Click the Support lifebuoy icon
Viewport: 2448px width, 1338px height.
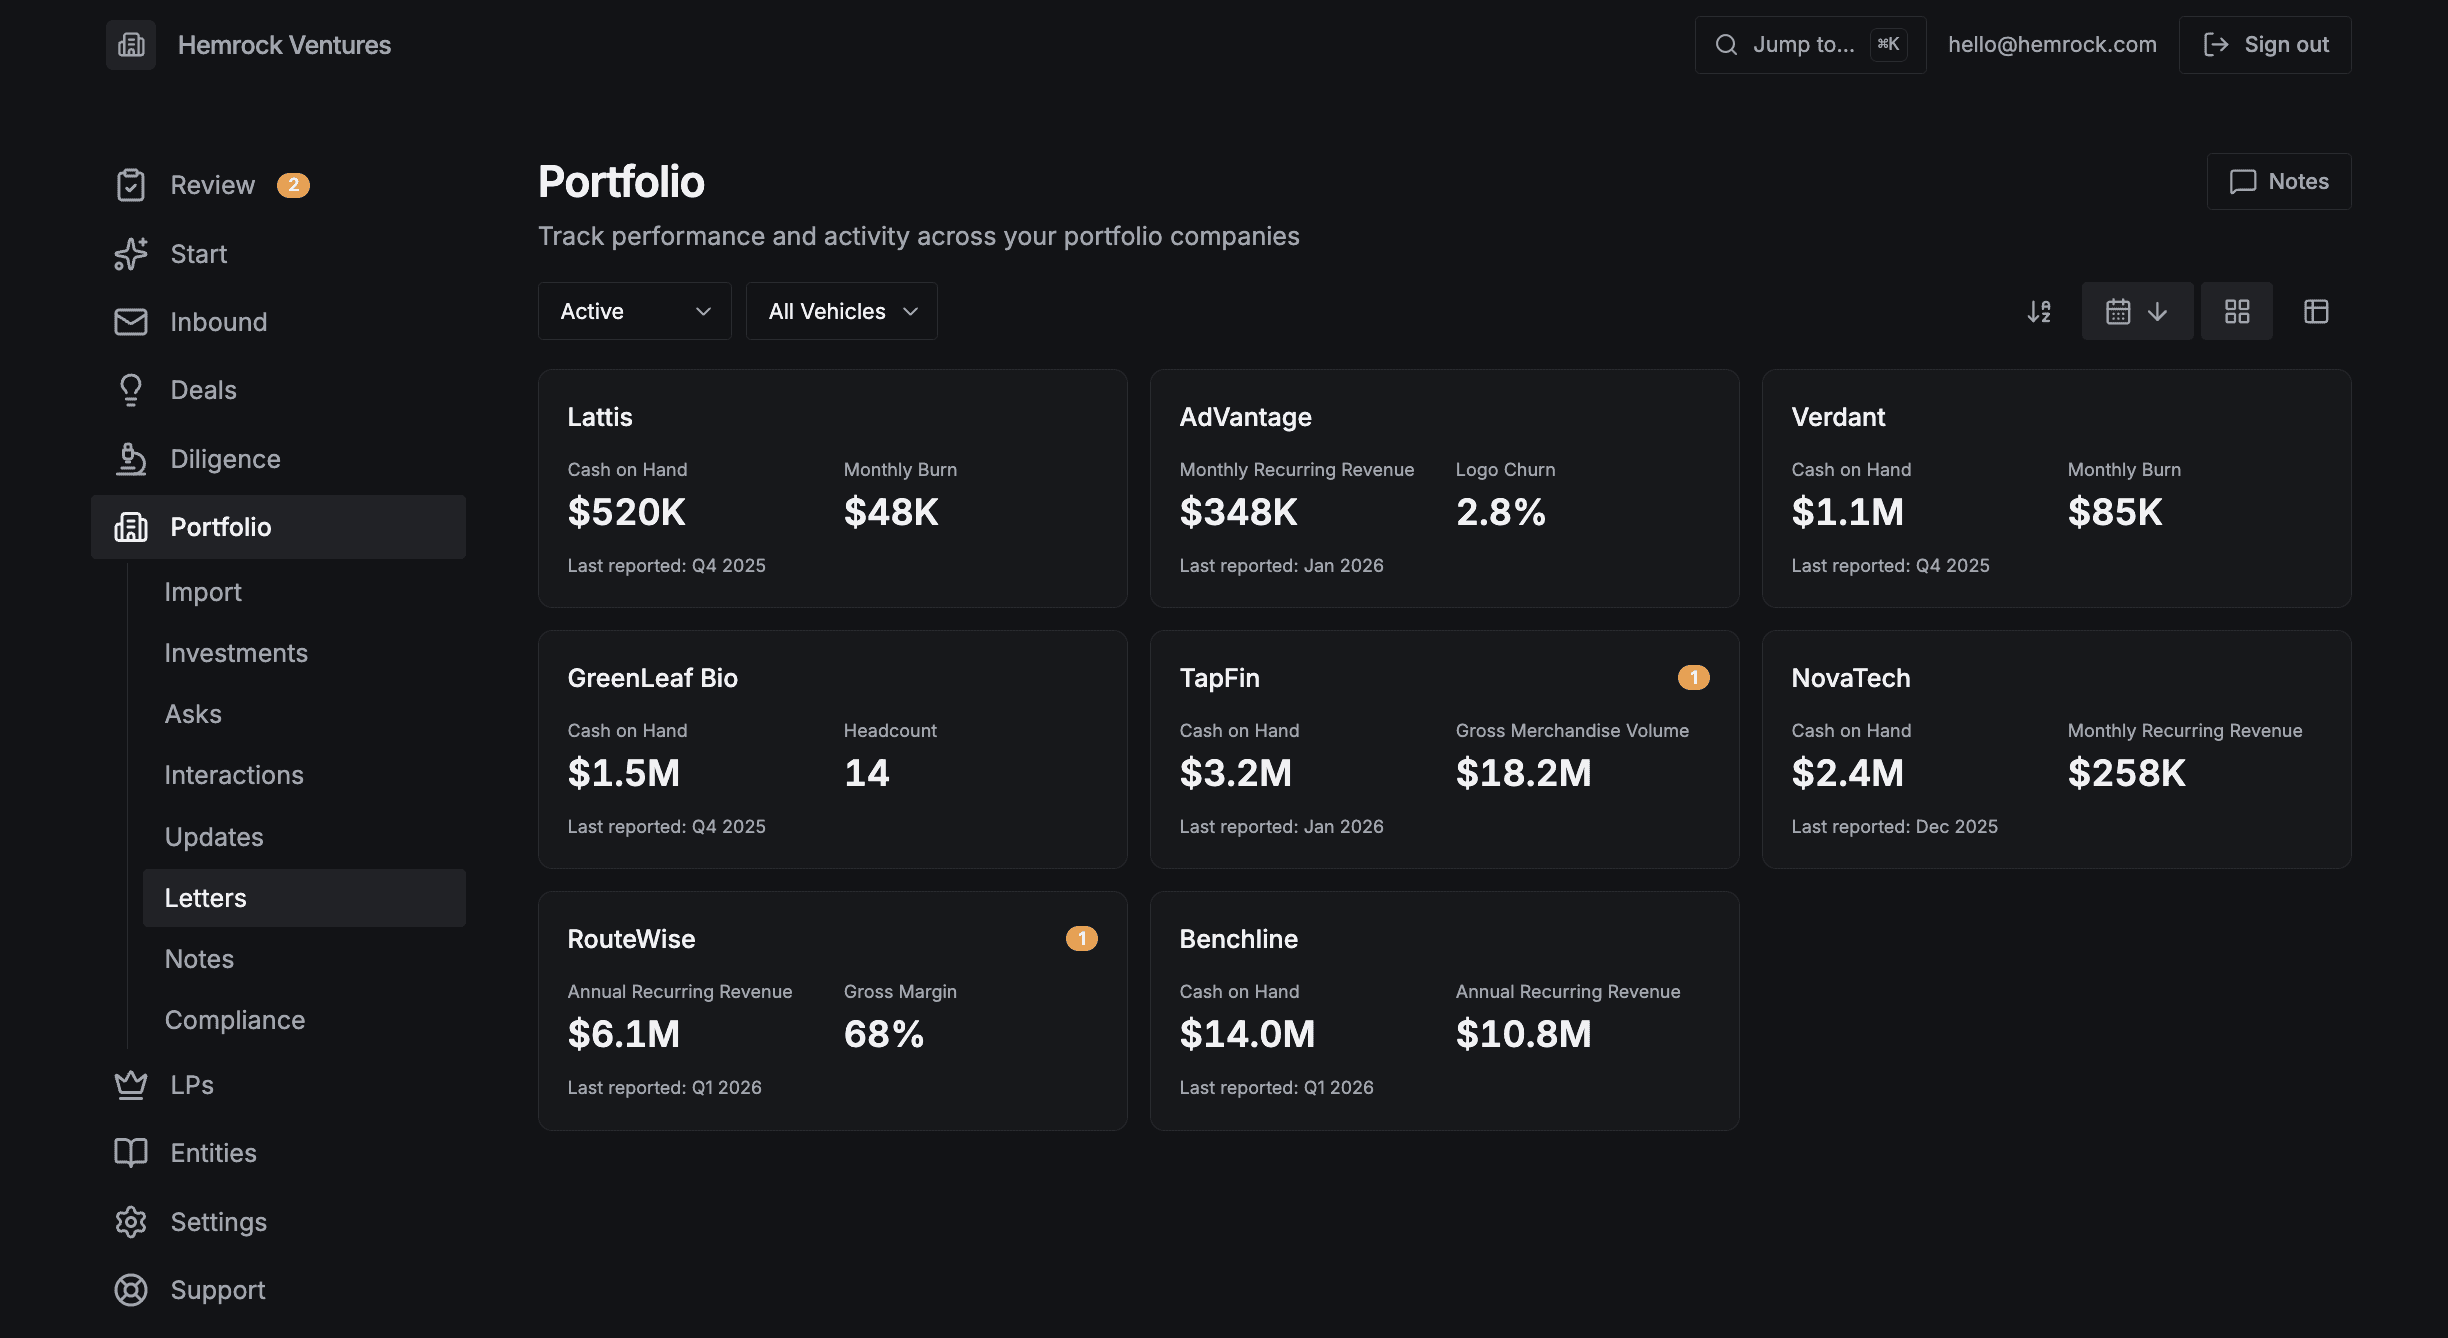point(131,1290)
